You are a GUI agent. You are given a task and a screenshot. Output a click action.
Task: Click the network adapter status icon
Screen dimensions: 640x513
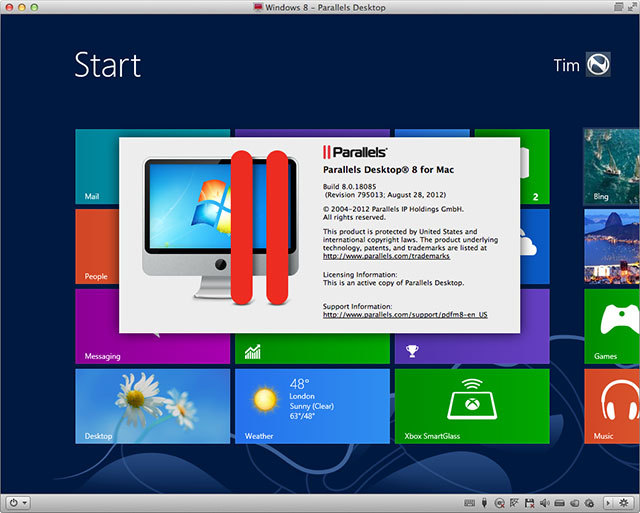tap(514, 502)
